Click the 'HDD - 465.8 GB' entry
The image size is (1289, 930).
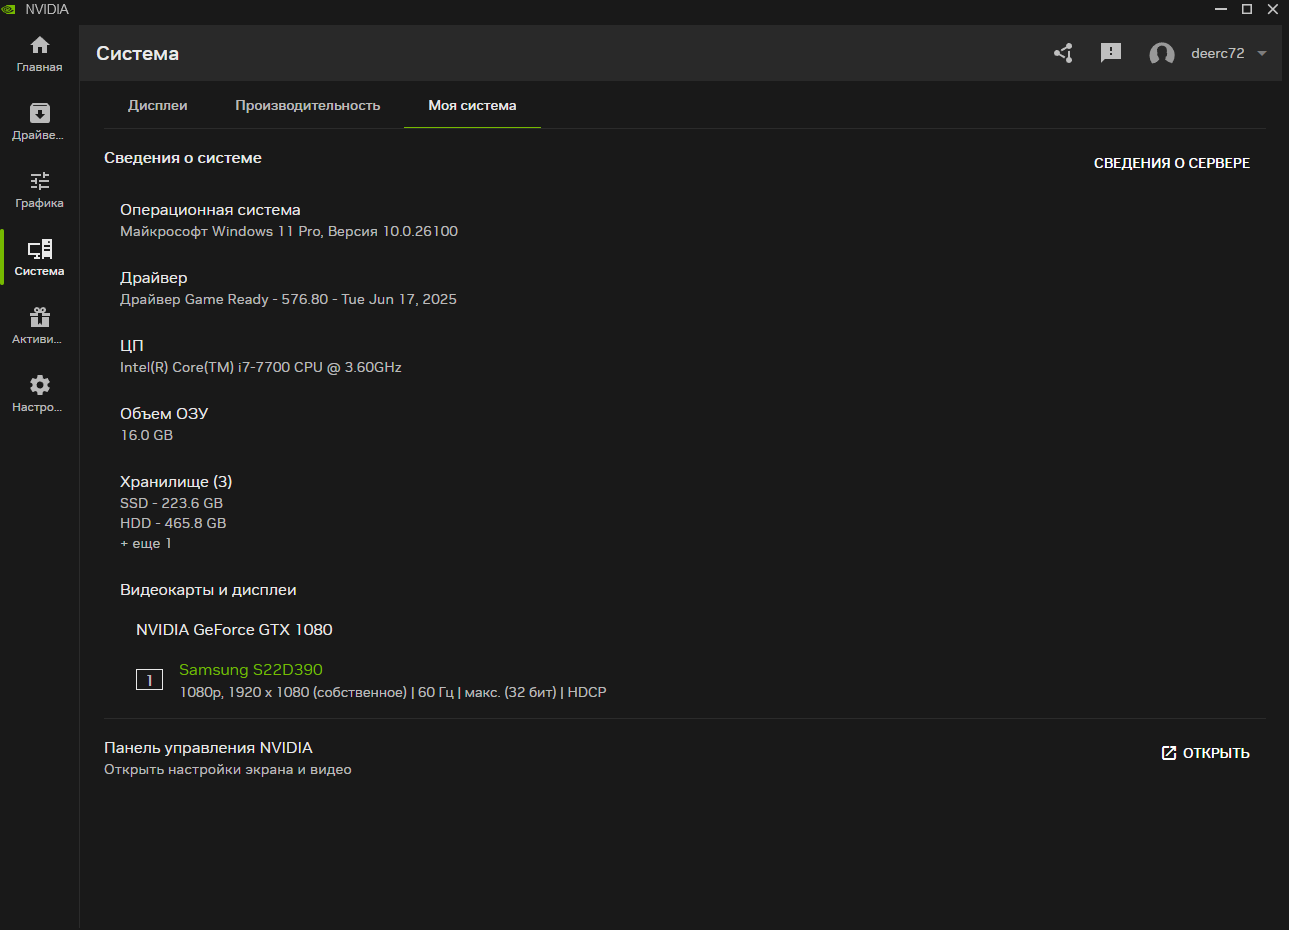click(x=173, y=523)
